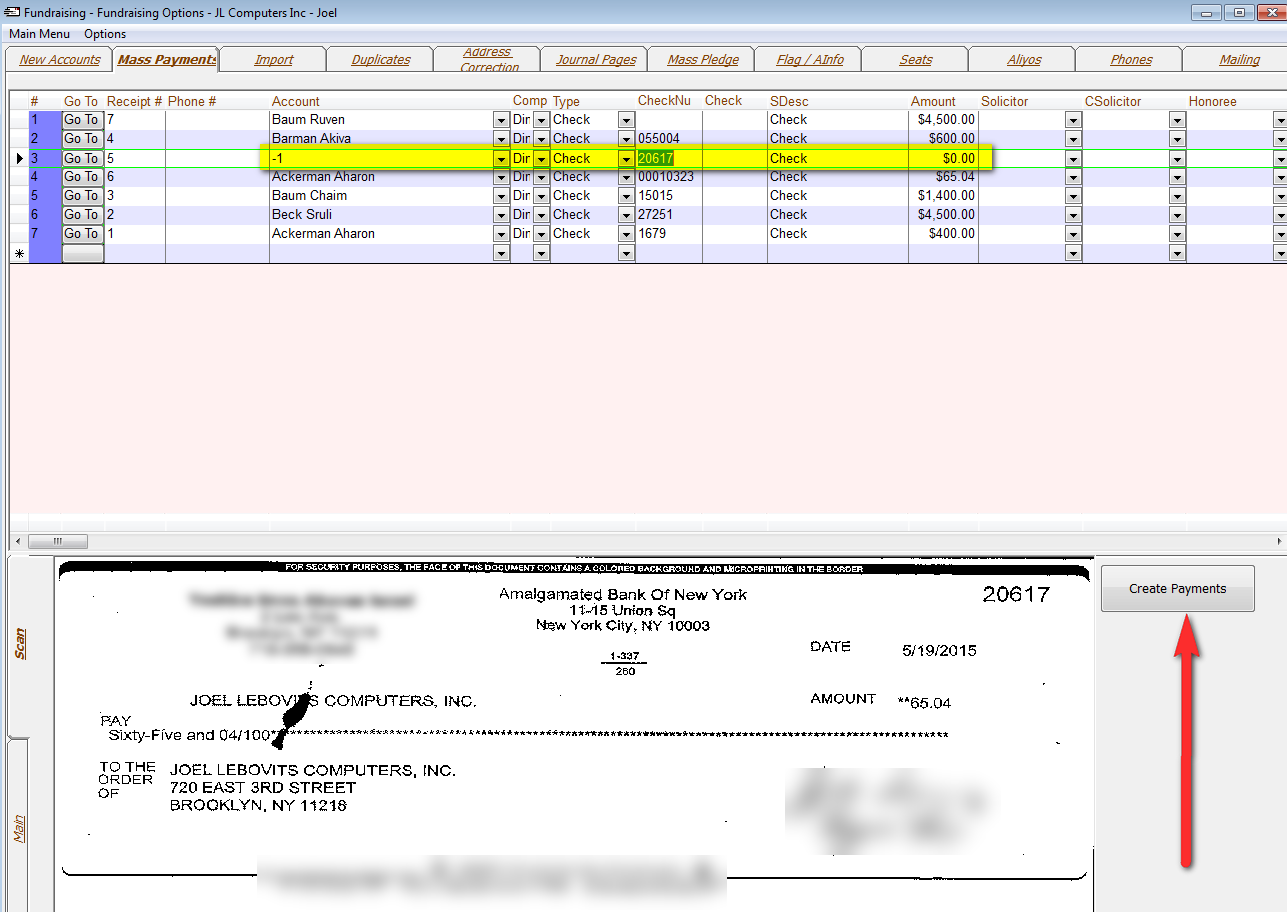This screenshot has width=1287, height=912.
Task: Click the new record asterisk row selector
Action: point(19,254)
